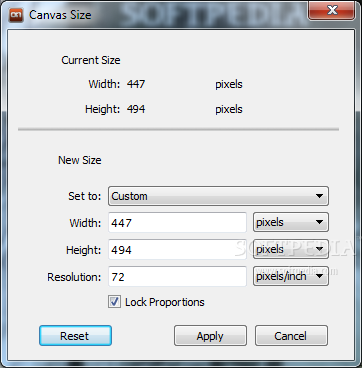Click the Current Size width value 447

point(136,84)
